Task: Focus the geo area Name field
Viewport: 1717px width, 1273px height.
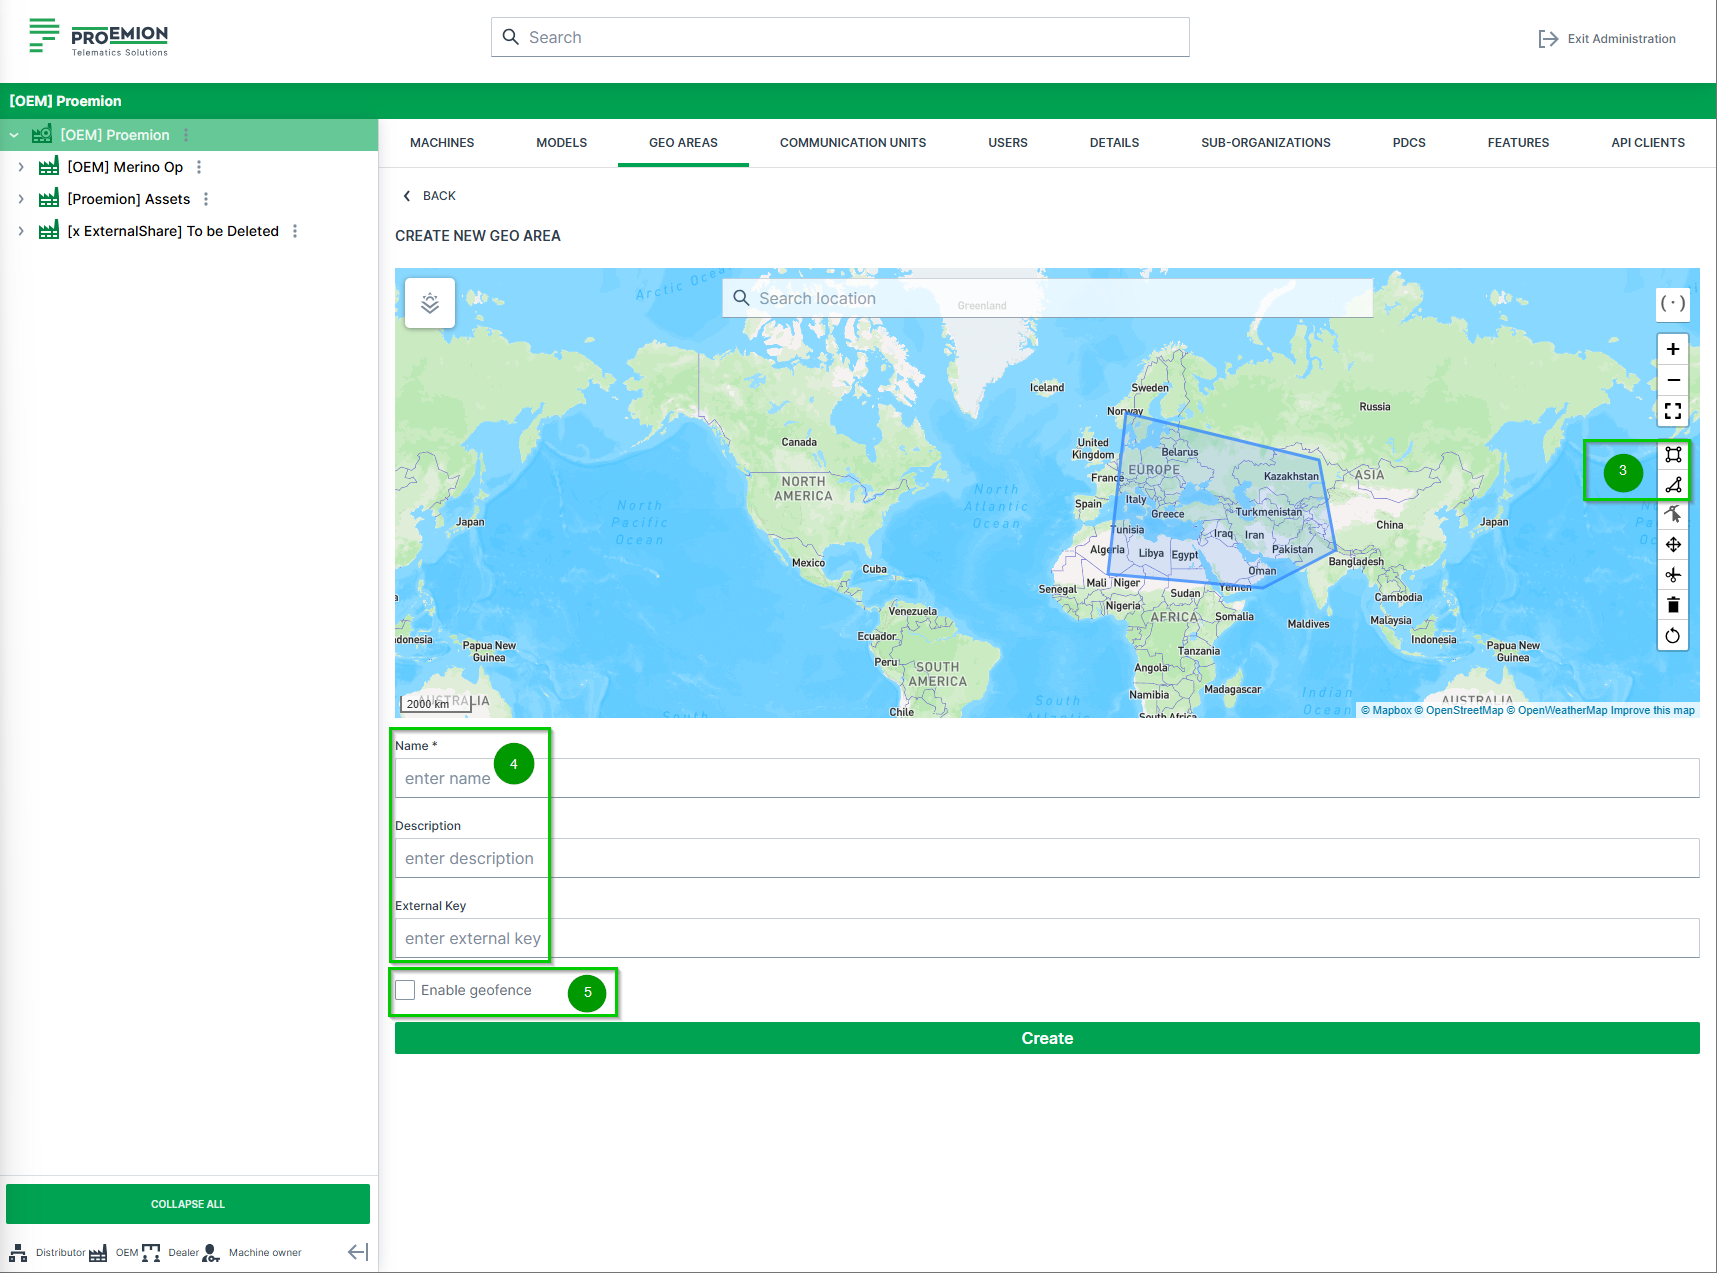Action: 1047,778
